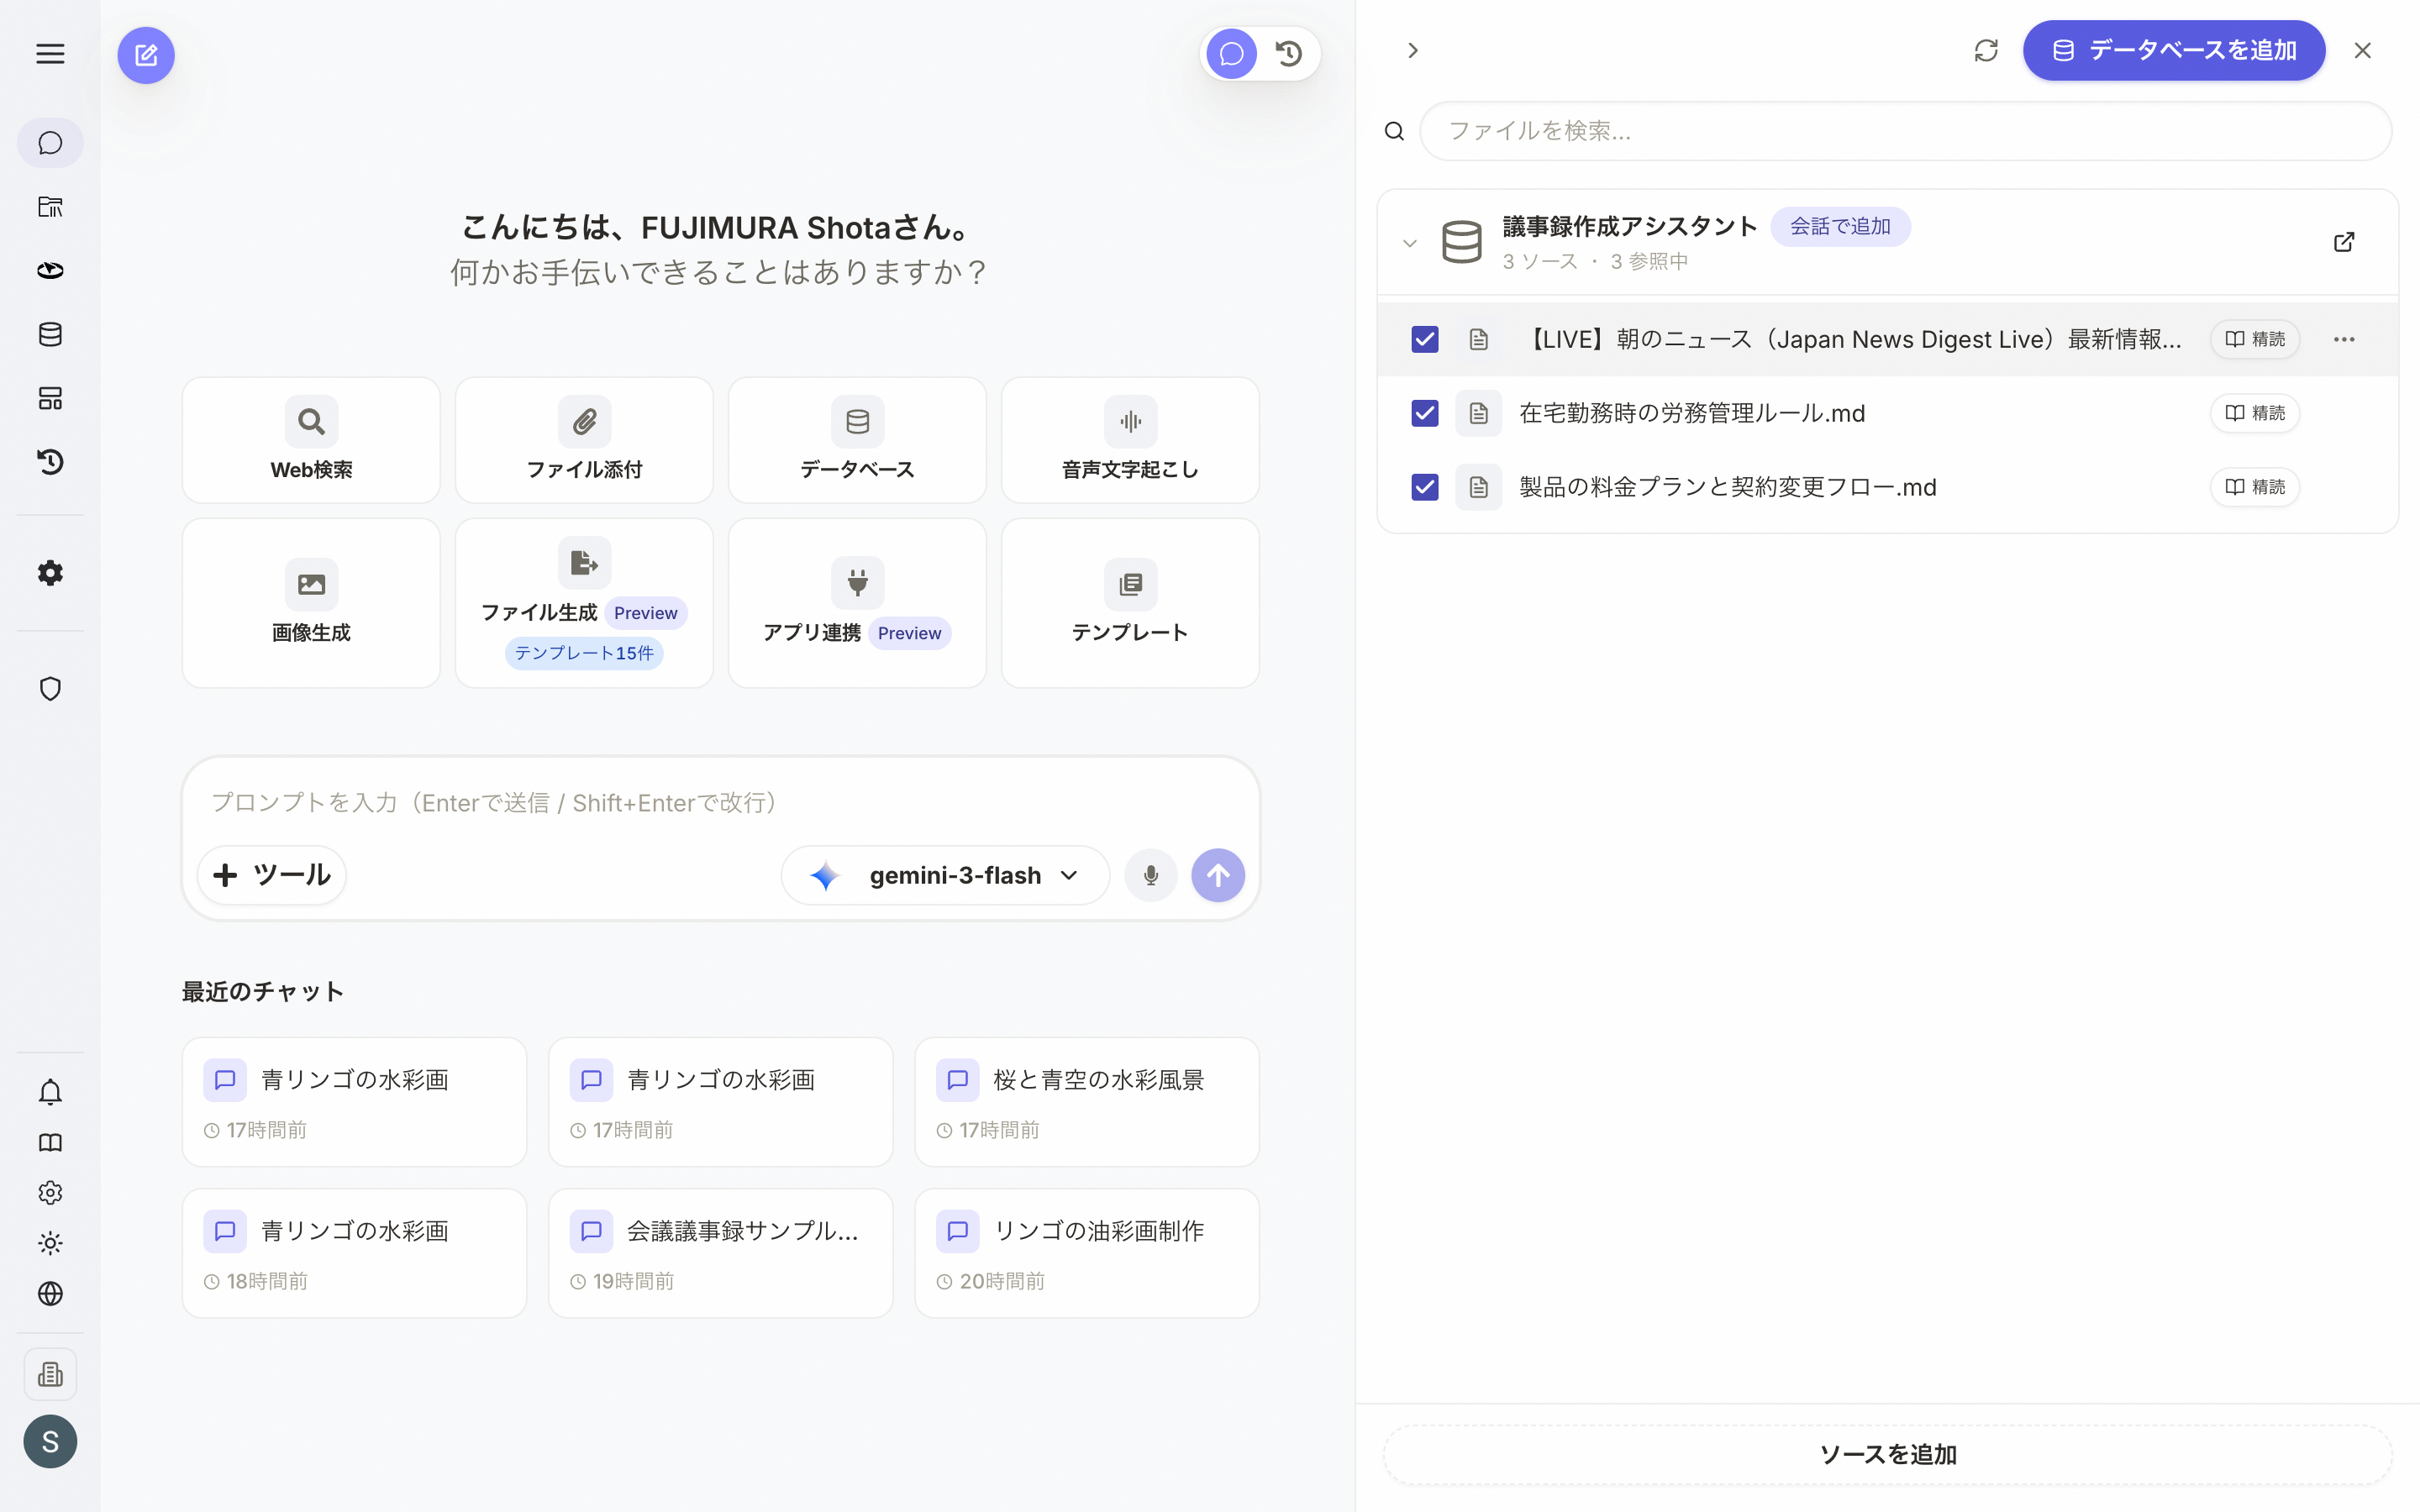Open more options for the LIVE news file
This screenshot has height=1512, width=2420.
coord(2344,340)
